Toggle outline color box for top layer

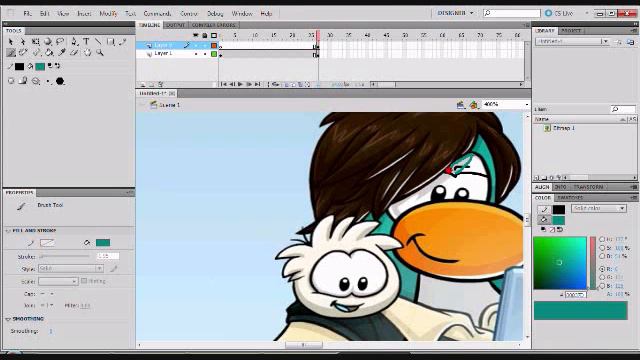point(214,45)
